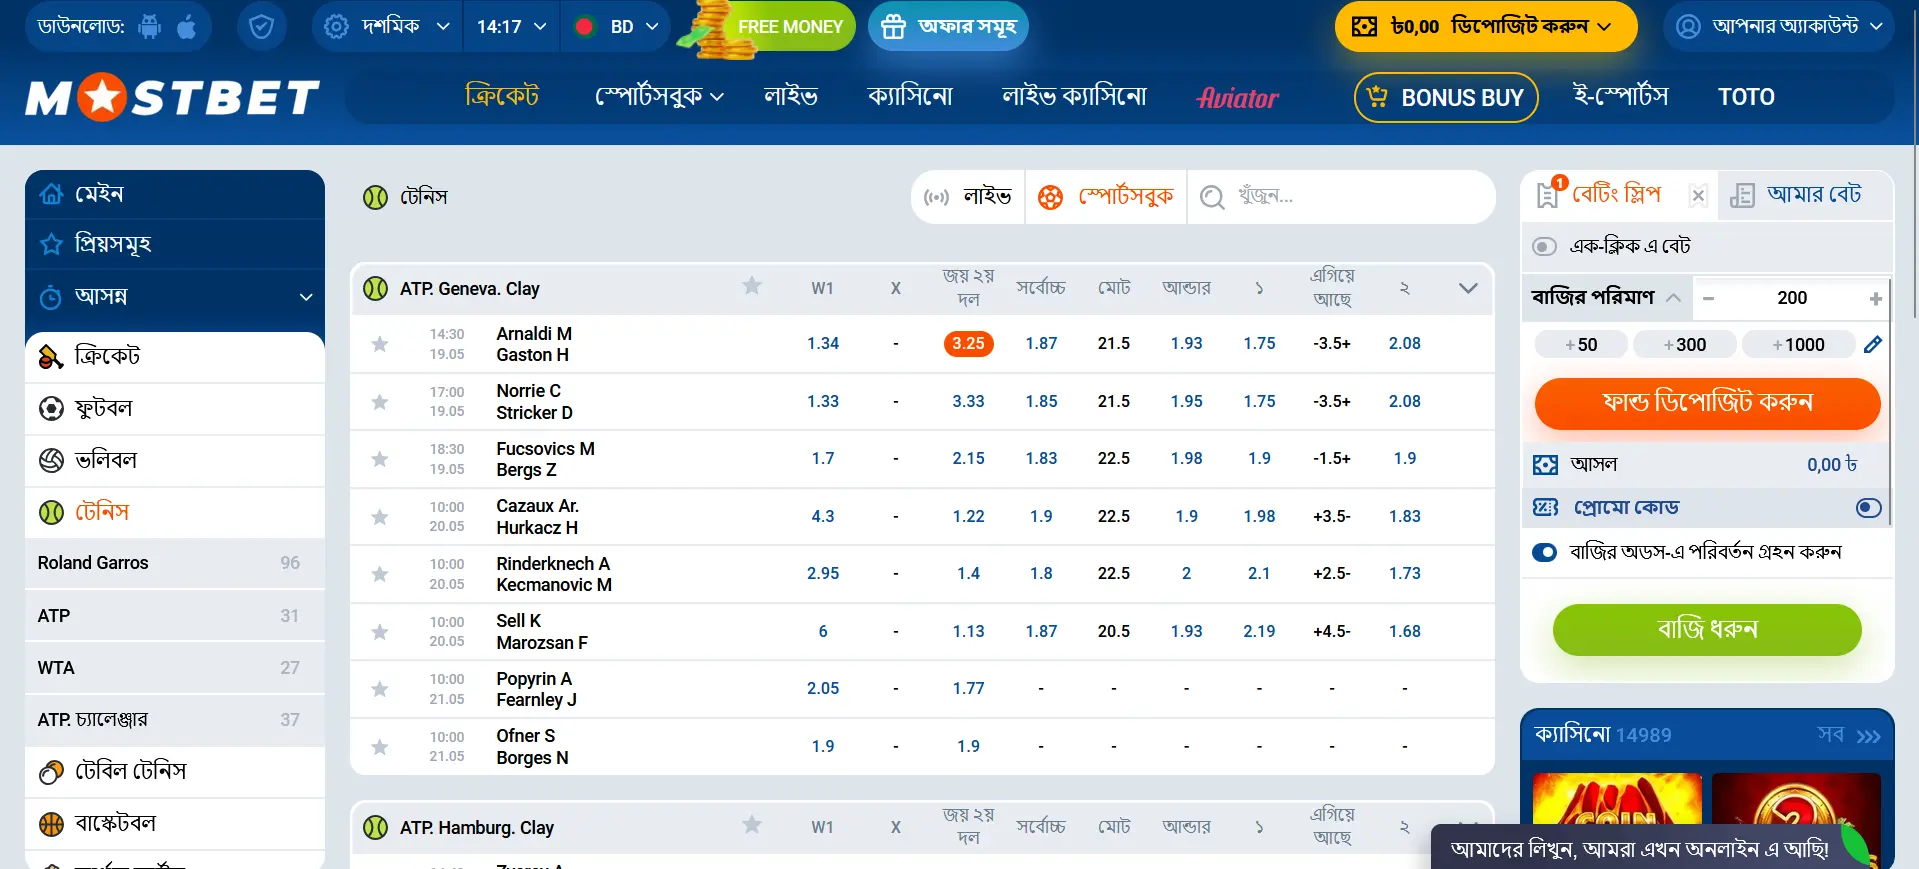Expand the deposit ৳0,00 dropdown
1919x869 pixels.
[x=1486, y=27]
